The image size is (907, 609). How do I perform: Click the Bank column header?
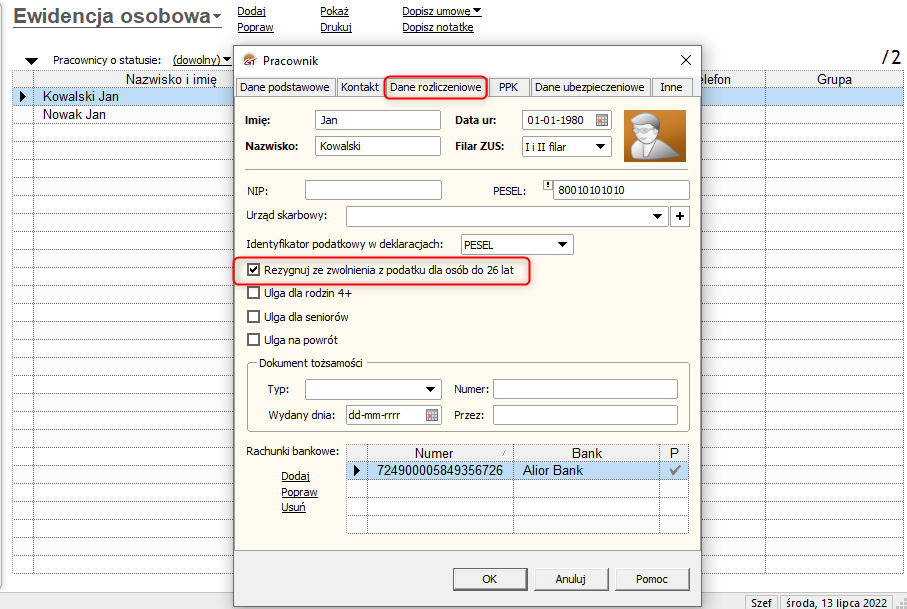coord(587,453)
